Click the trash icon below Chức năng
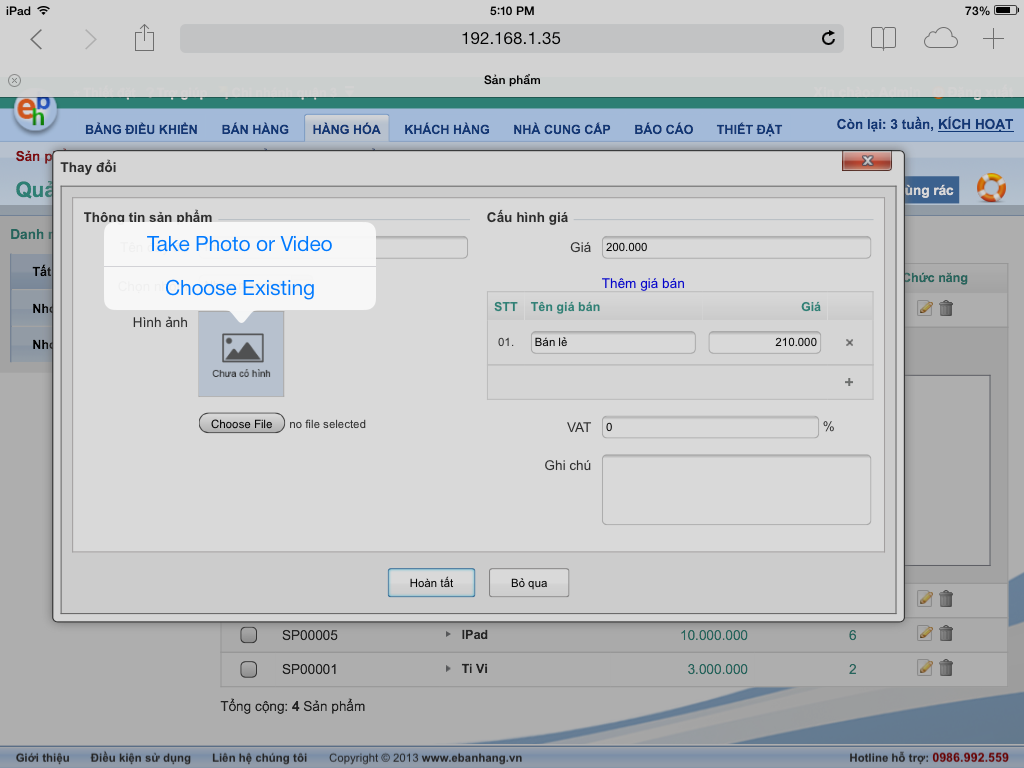Screen dimensions: 1024x768 pos(946,308)
